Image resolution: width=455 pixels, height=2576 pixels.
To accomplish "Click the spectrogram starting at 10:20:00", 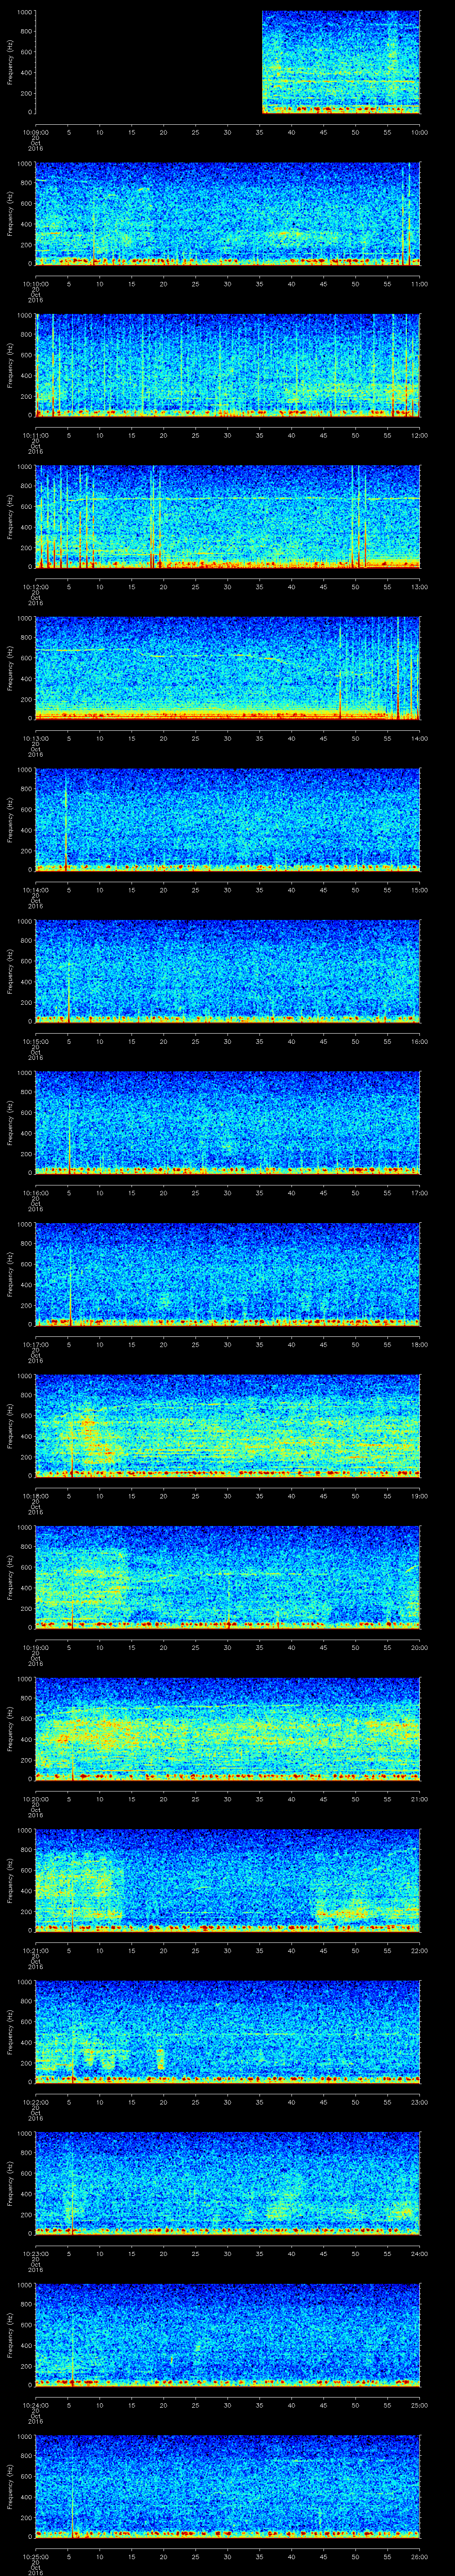I will tap(228, 1728).
